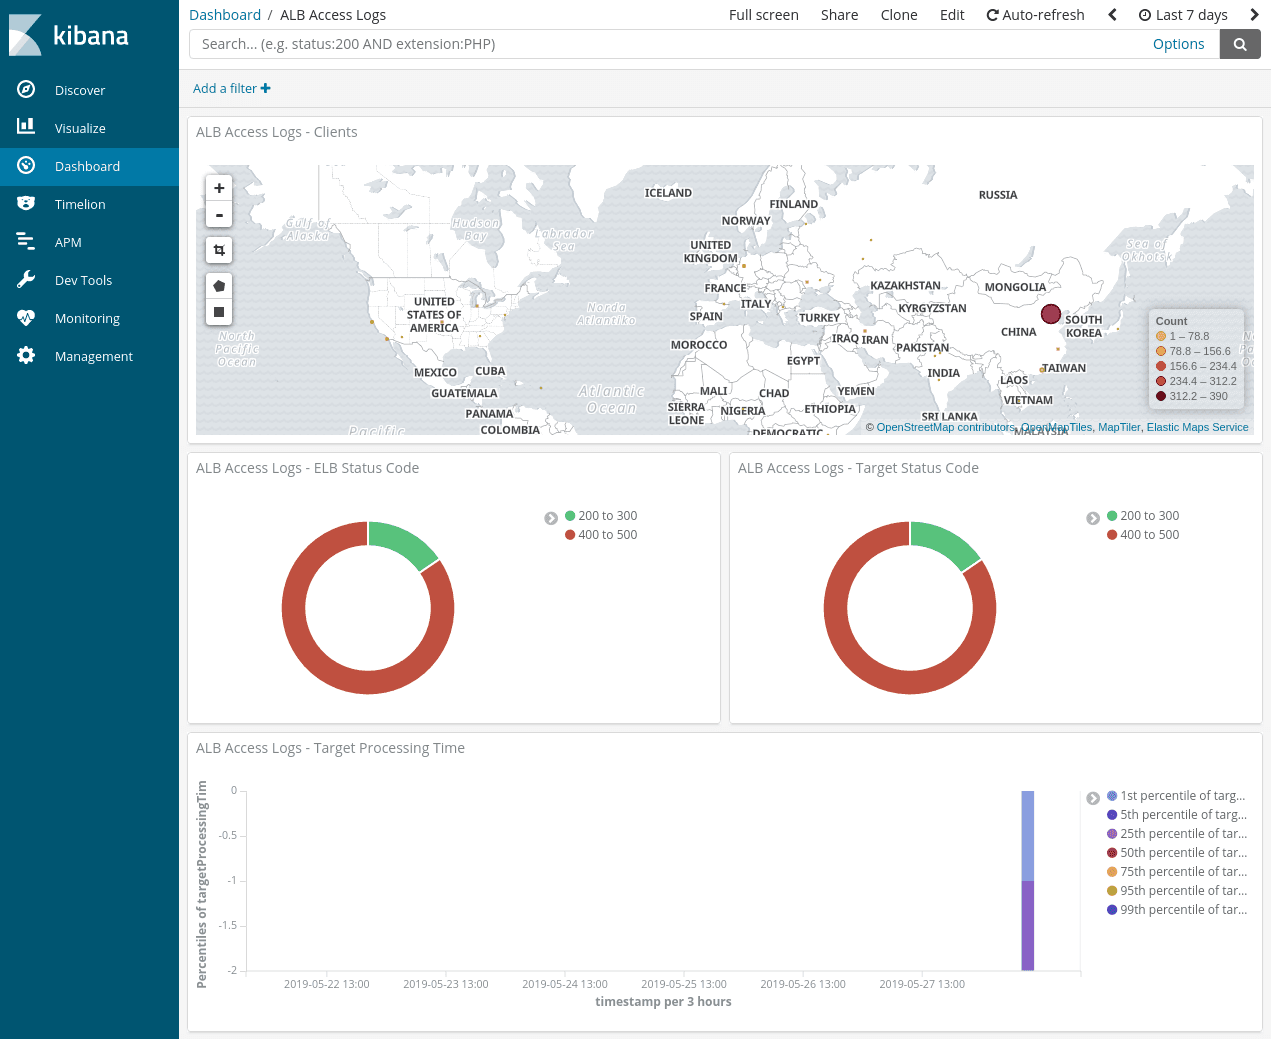
Task: Toggle Target Status Code legend arrow
Action: [x=1093, y=518]
